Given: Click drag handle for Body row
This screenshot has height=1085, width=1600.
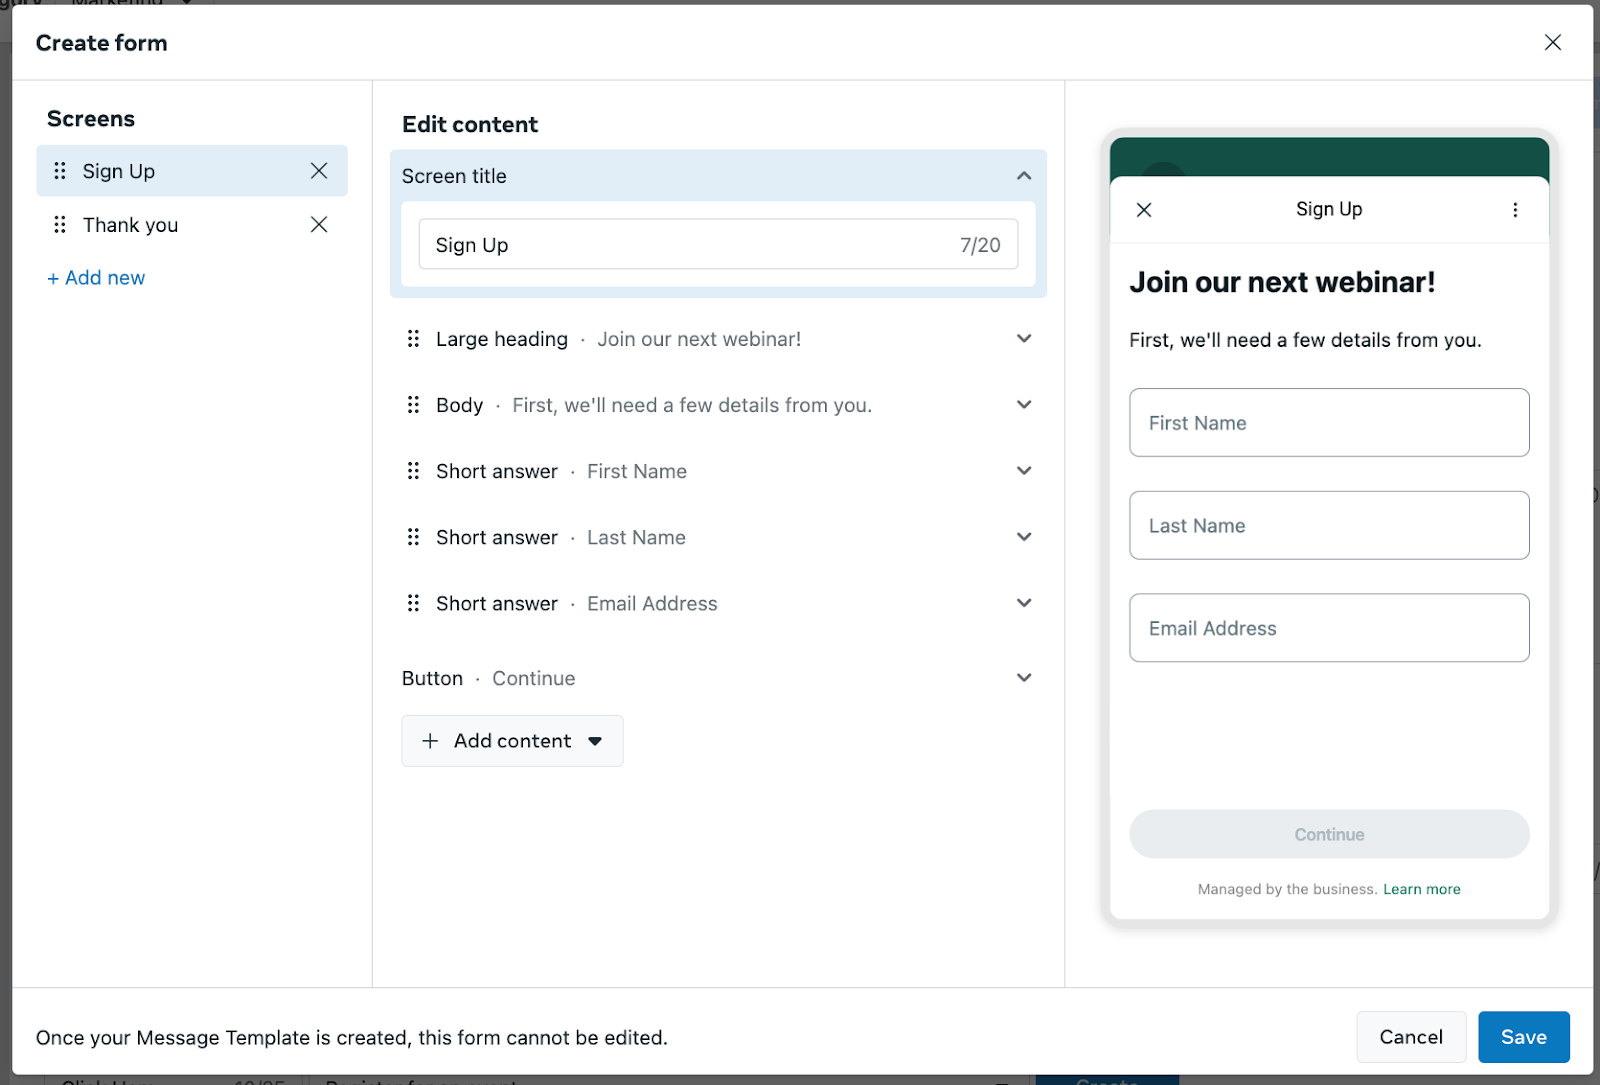Looking at the screenshot, I should 413,405.
